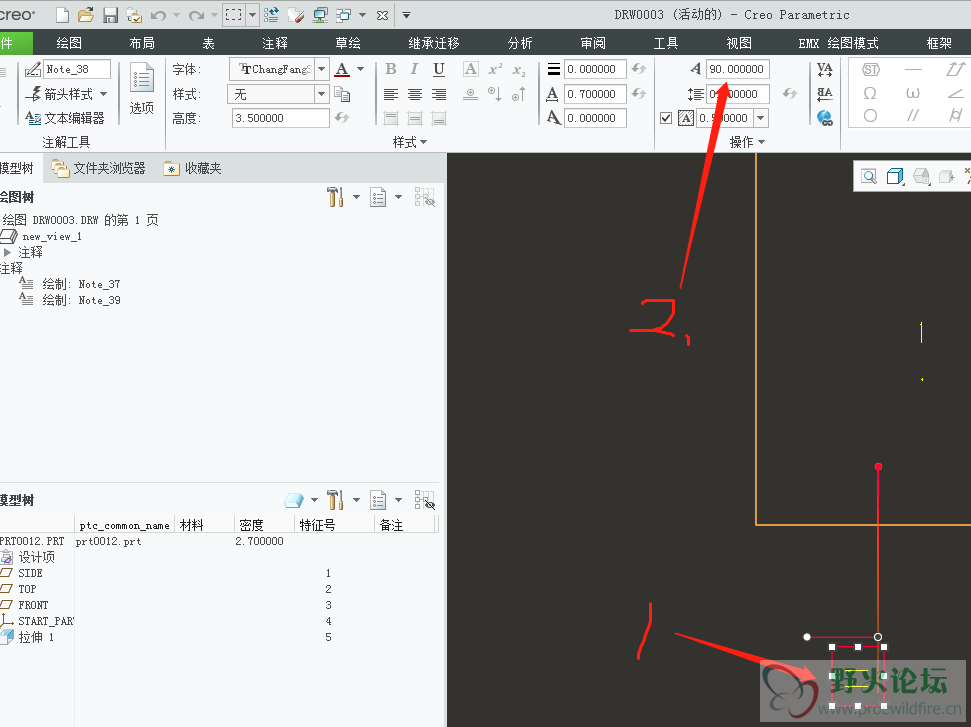Expand the 注释 node in drawing tree
The height and width of the screenshot is (727, 971).
[x=7, y=252]
